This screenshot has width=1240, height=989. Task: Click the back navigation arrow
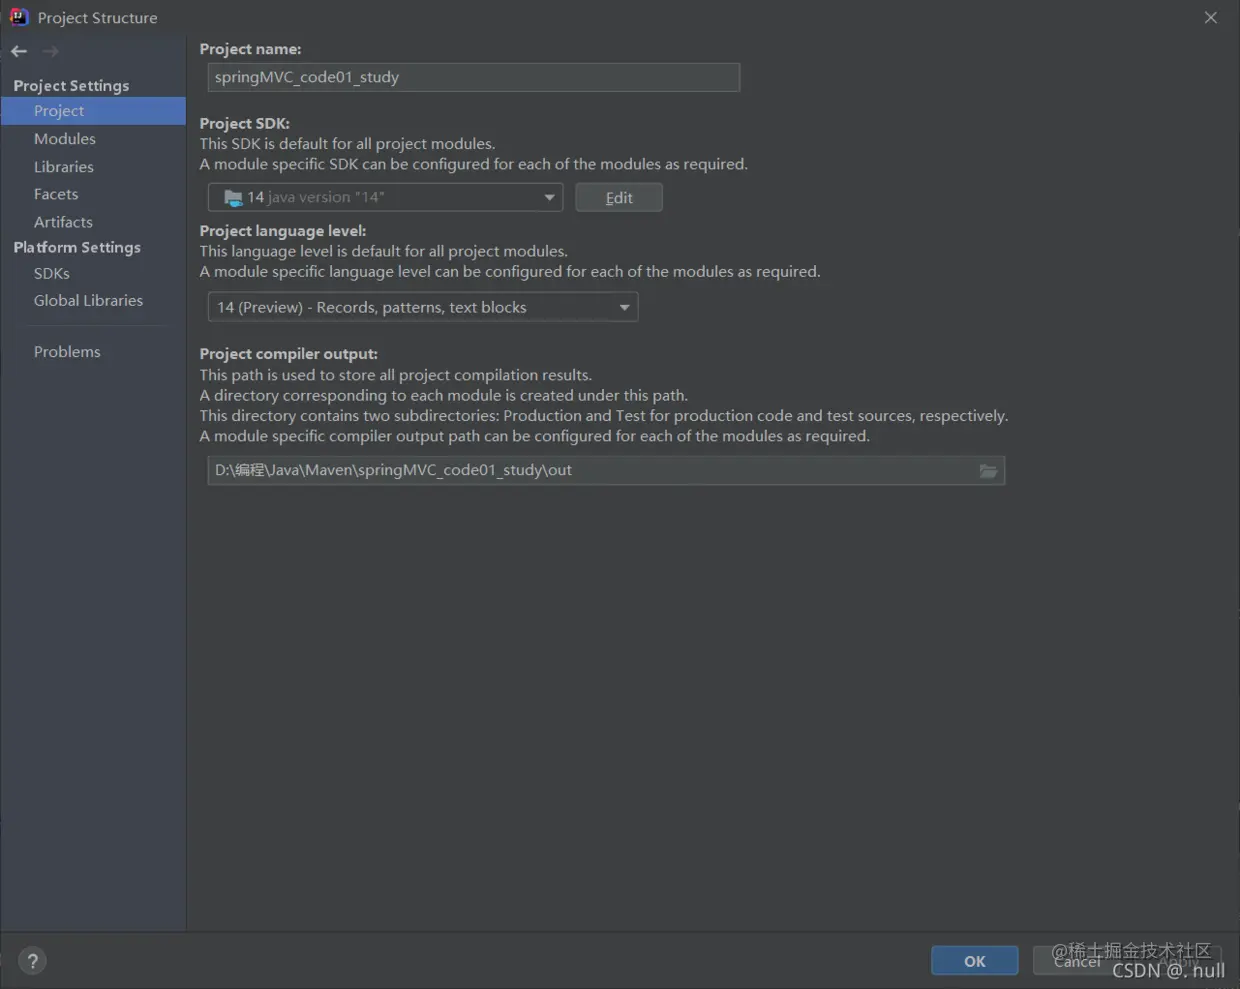click(19, 51)
